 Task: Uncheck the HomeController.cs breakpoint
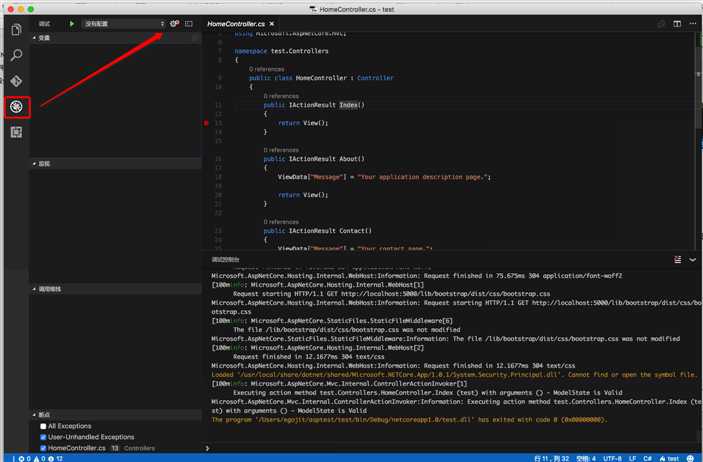pos(43,448)
